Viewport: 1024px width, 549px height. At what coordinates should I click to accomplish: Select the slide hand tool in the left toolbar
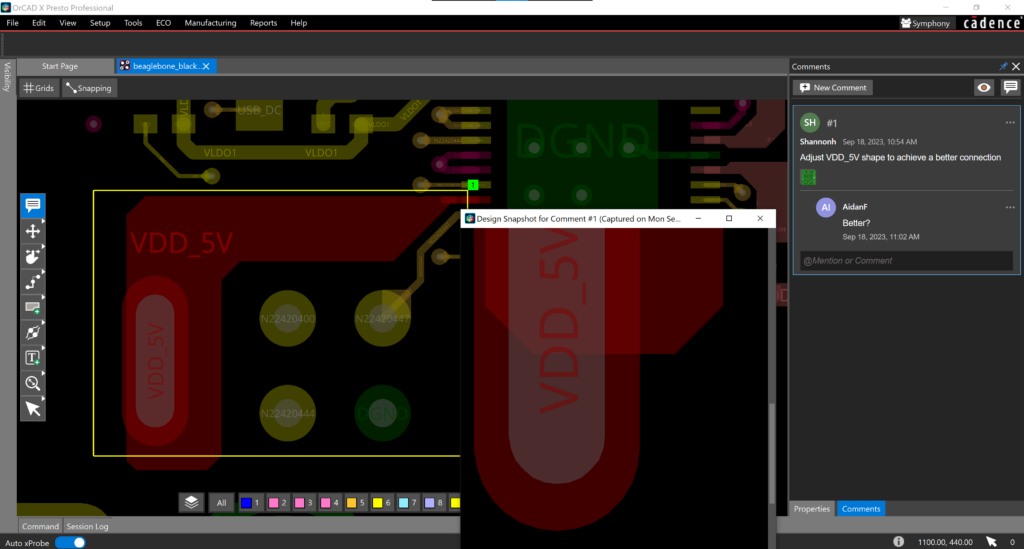(33, 257)
